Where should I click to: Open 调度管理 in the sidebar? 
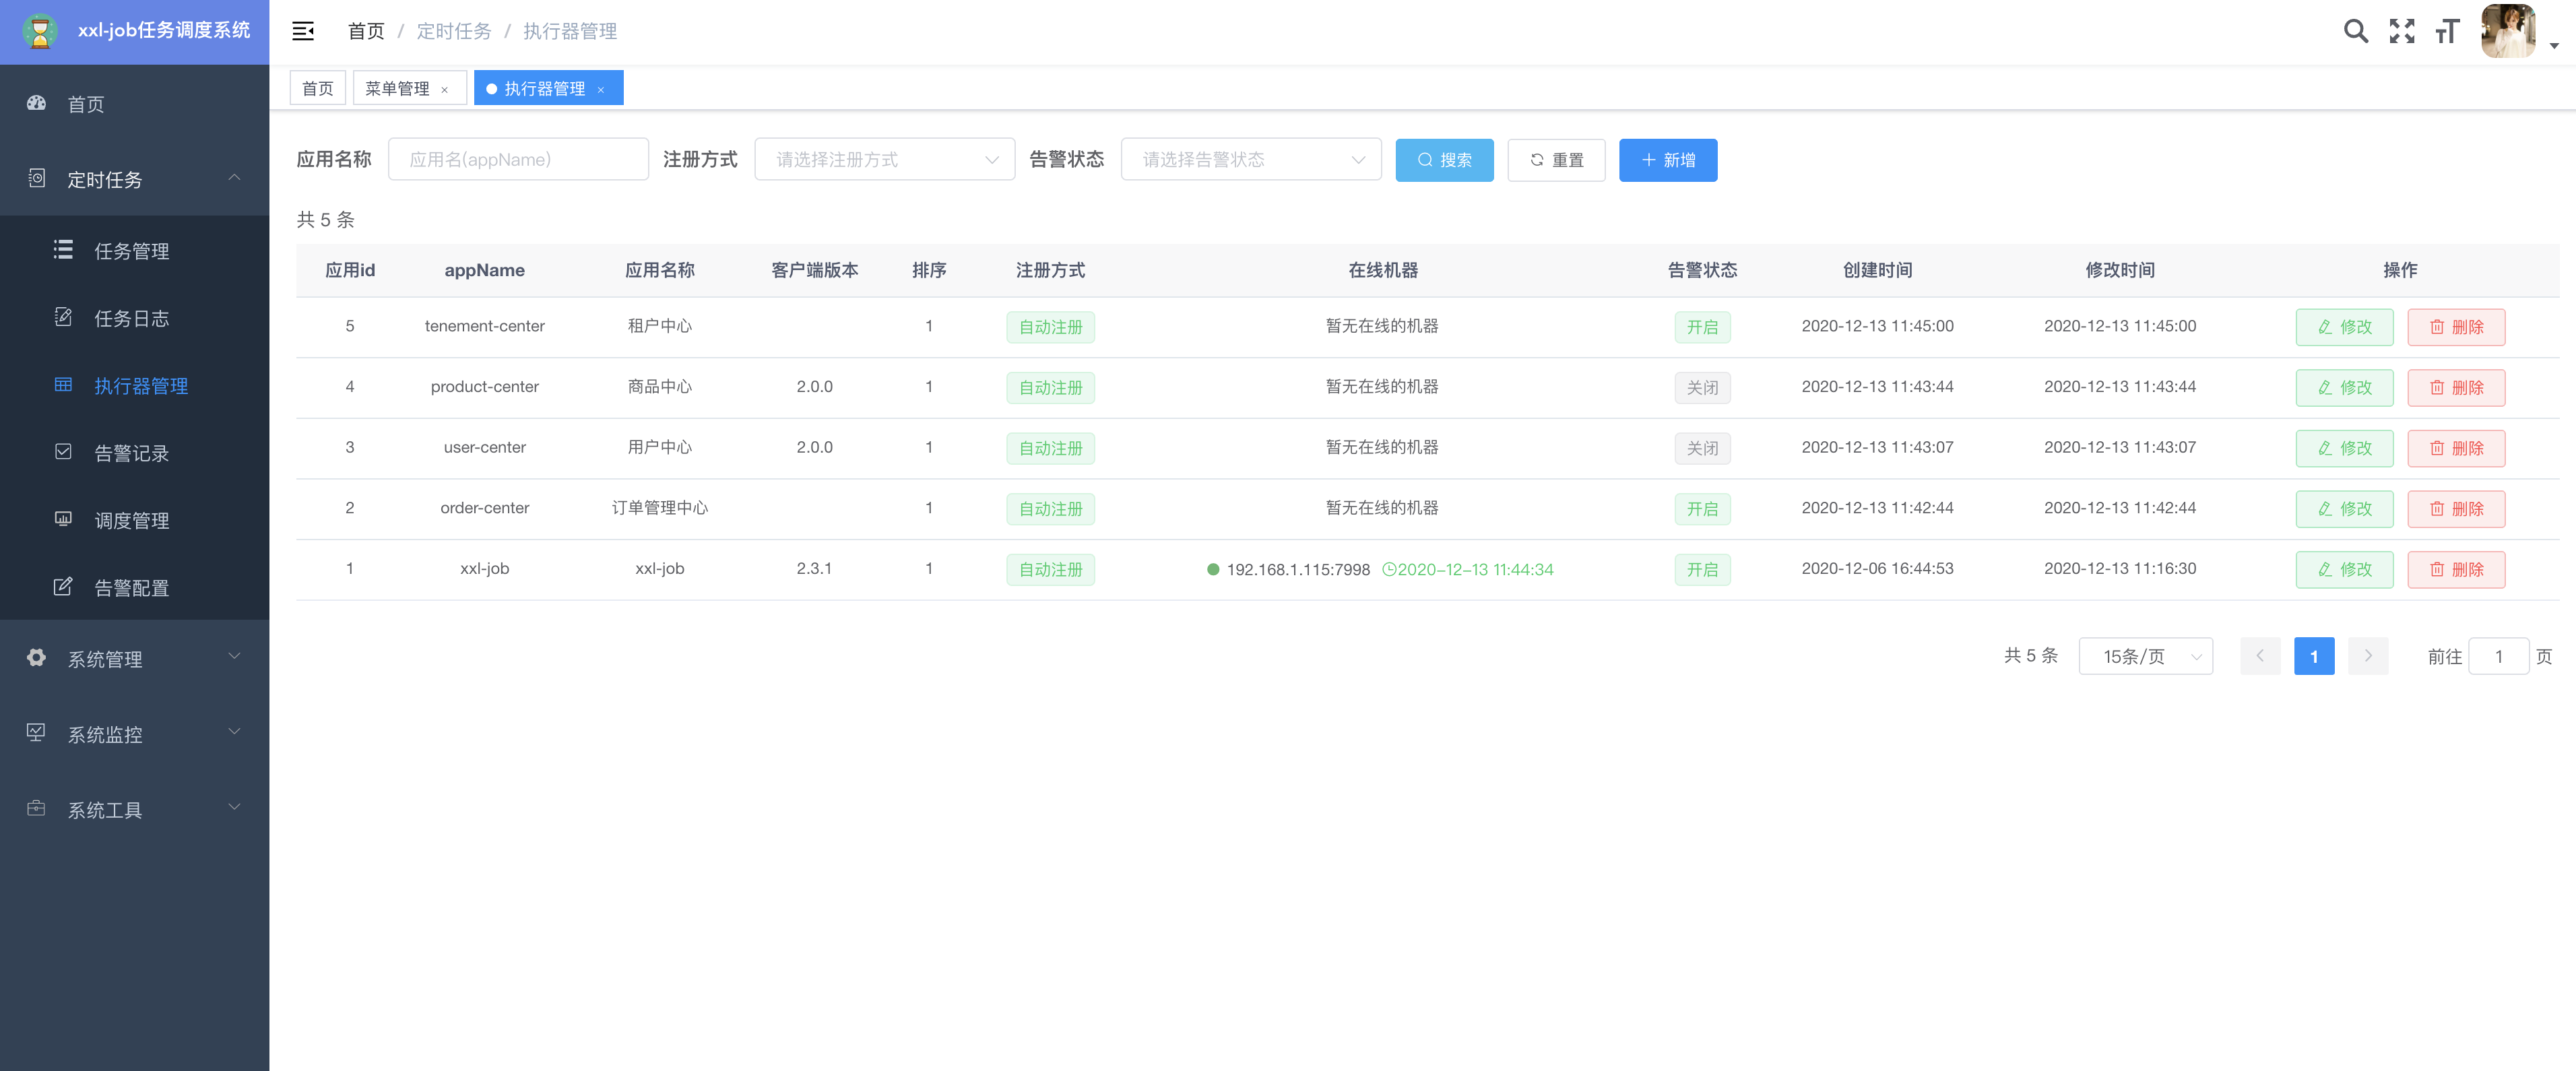(131, 520)
